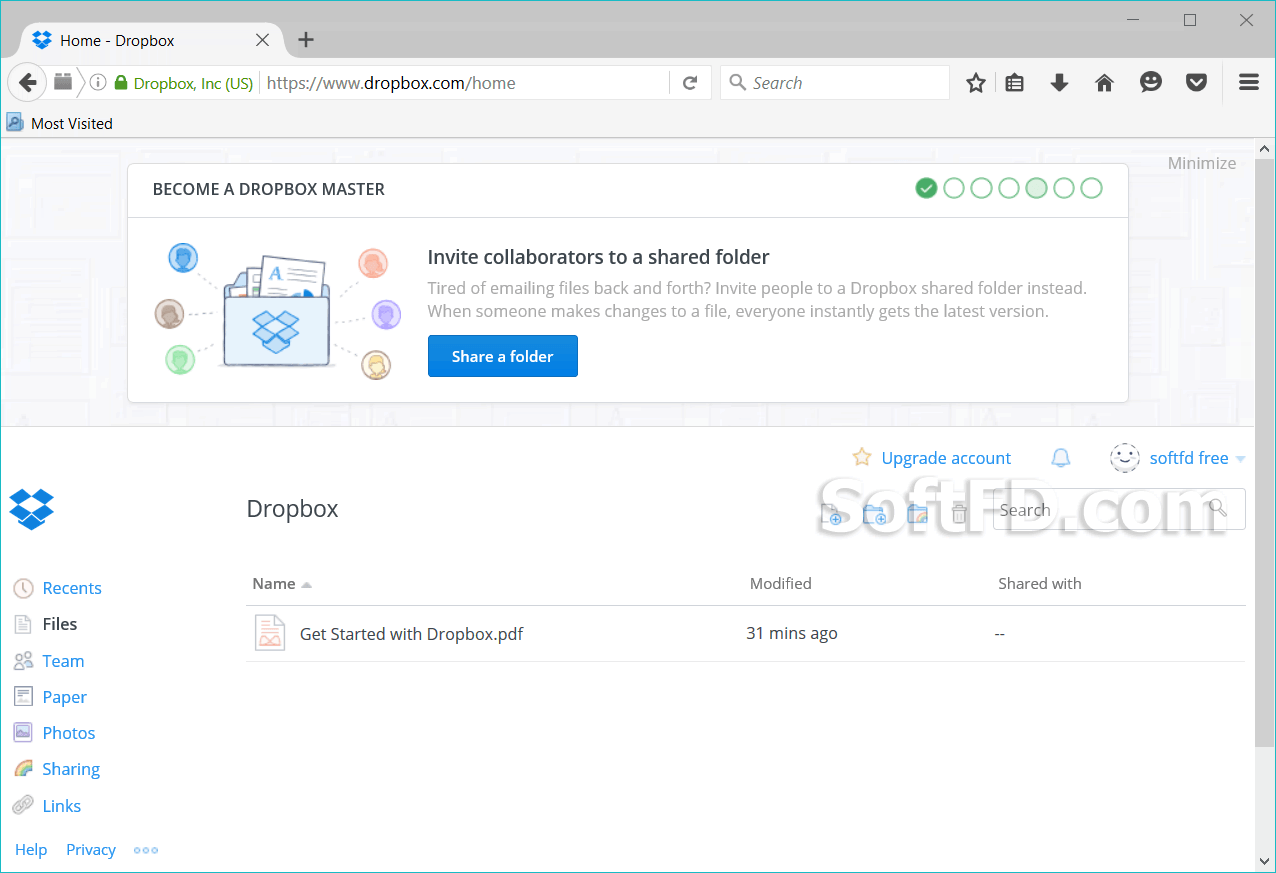Click the 31 mins ago modified time
1276x873 pixels.
(792, 633)
